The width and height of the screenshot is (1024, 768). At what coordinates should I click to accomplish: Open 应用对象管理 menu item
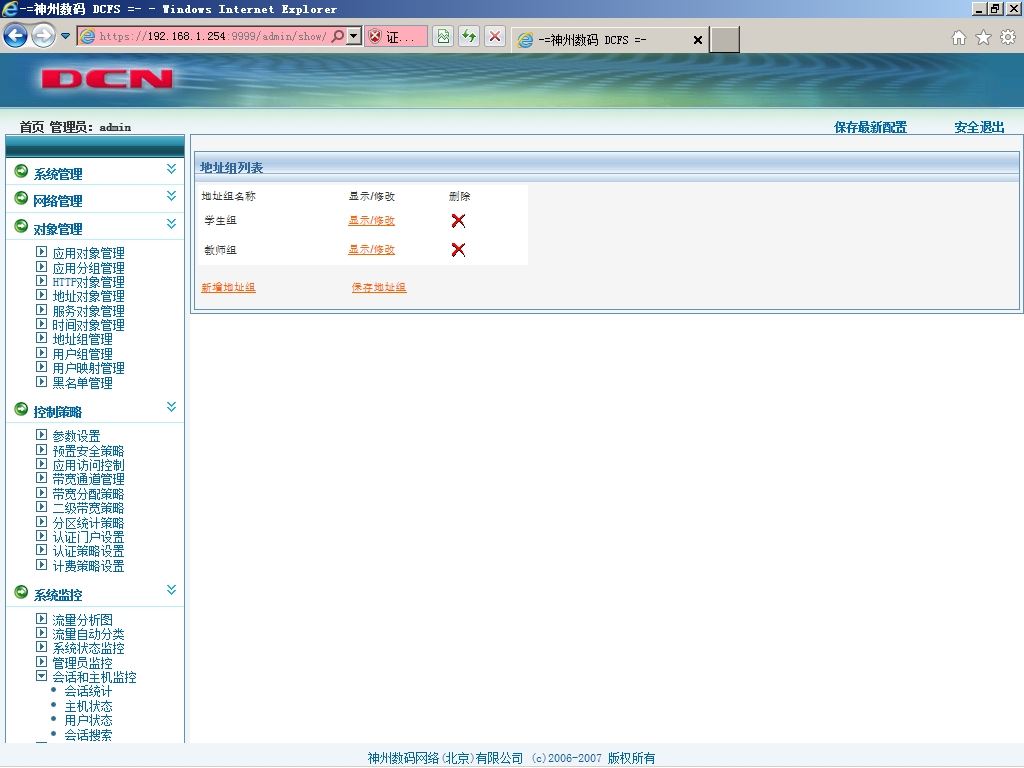click(88, 253)
